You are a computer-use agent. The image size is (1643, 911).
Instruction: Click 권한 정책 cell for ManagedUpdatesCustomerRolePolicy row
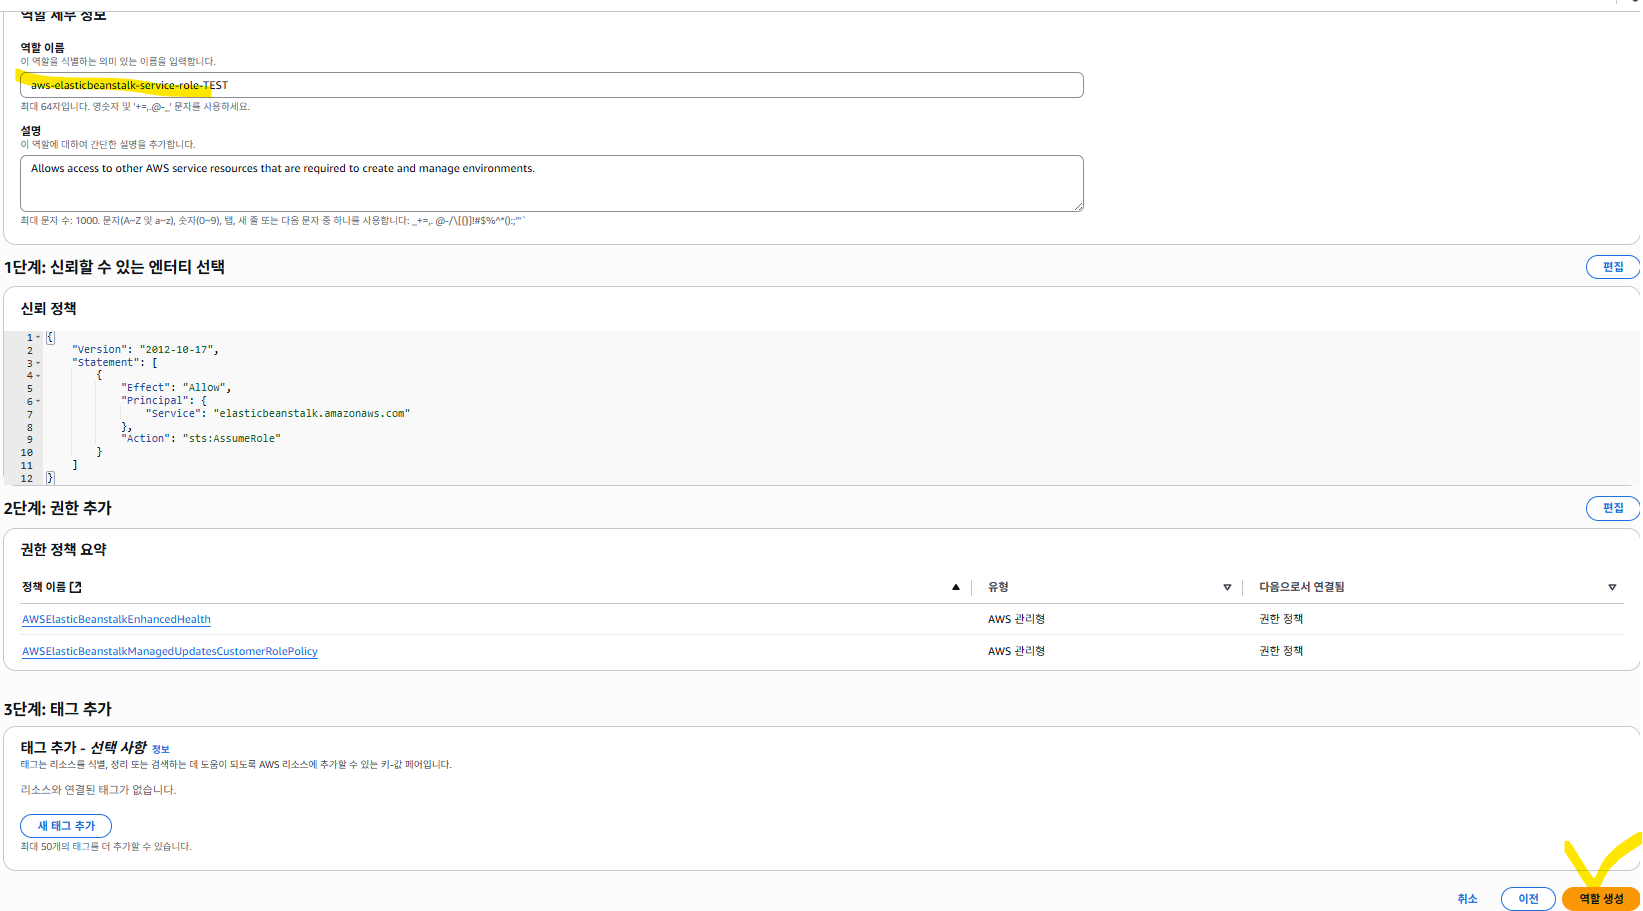pyautogui.click(x=1281, y=651)
